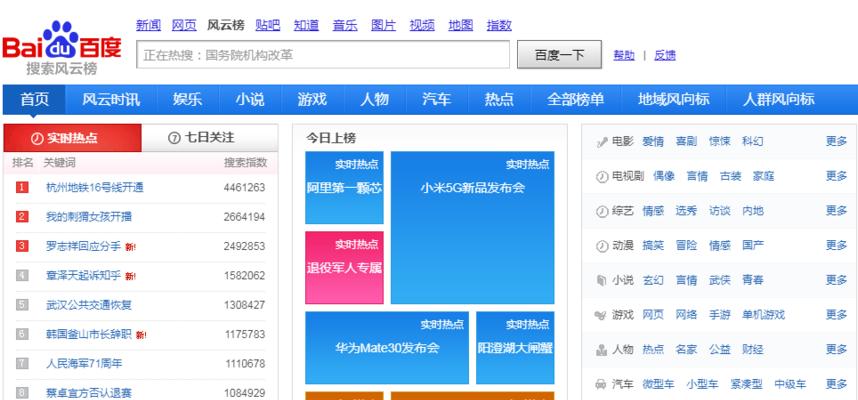Click the rank 4 gray badge
This screenshot has width=858, height=400.
(x=22, y=276)
